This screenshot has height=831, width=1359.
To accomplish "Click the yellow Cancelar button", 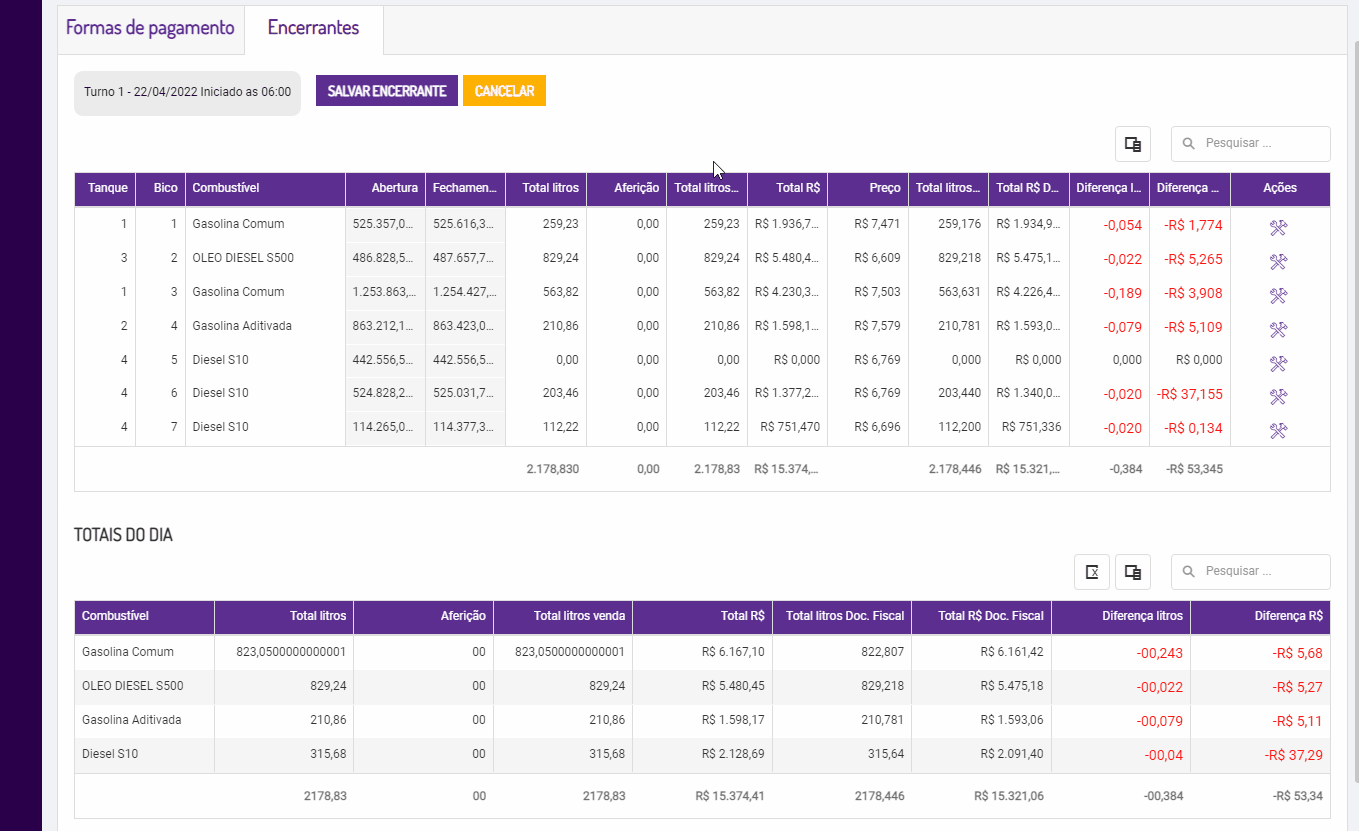I will pos(504,91).
